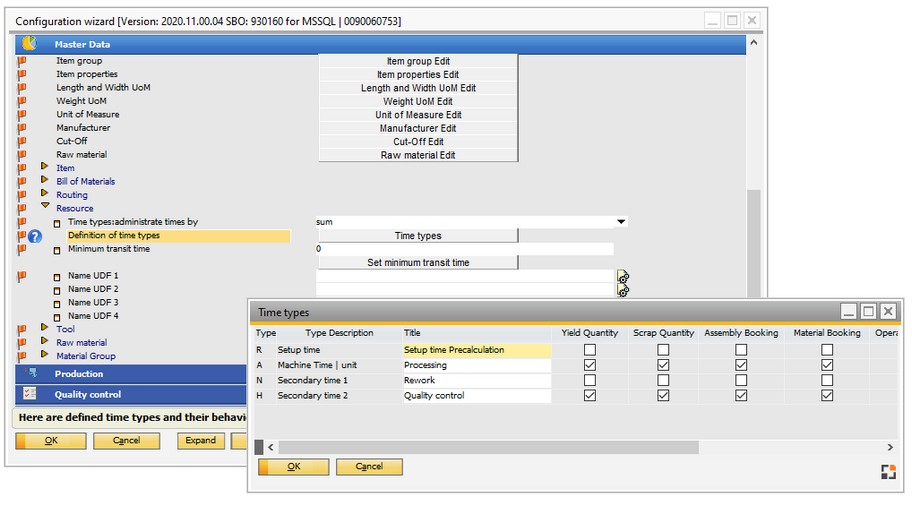Click the orange flag next to Item group
This screenshot has width=912, height=506.
point(22,61)
